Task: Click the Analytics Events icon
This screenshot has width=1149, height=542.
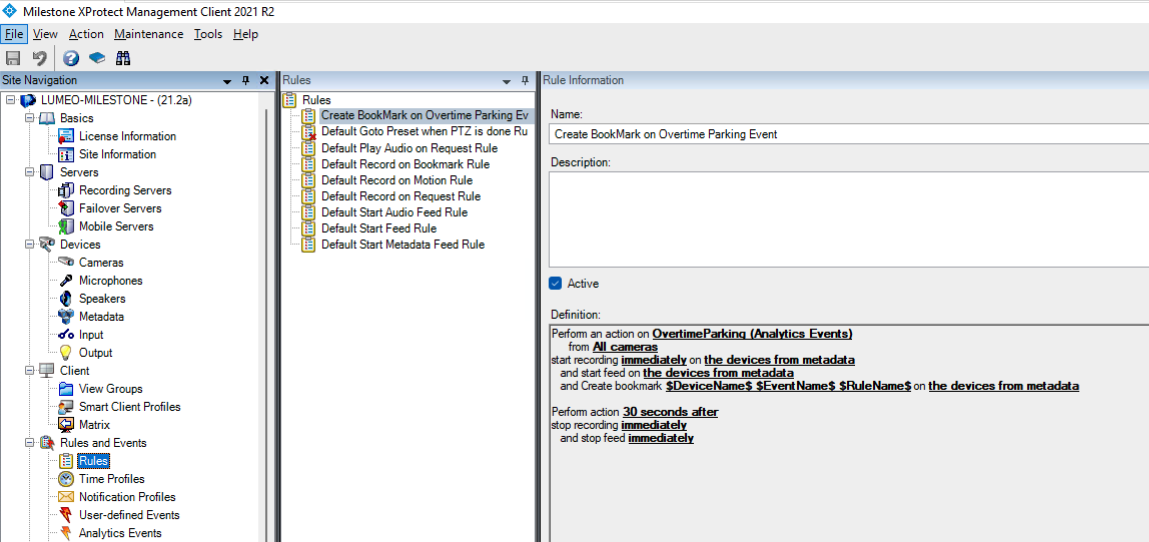Action: [67, 533]
